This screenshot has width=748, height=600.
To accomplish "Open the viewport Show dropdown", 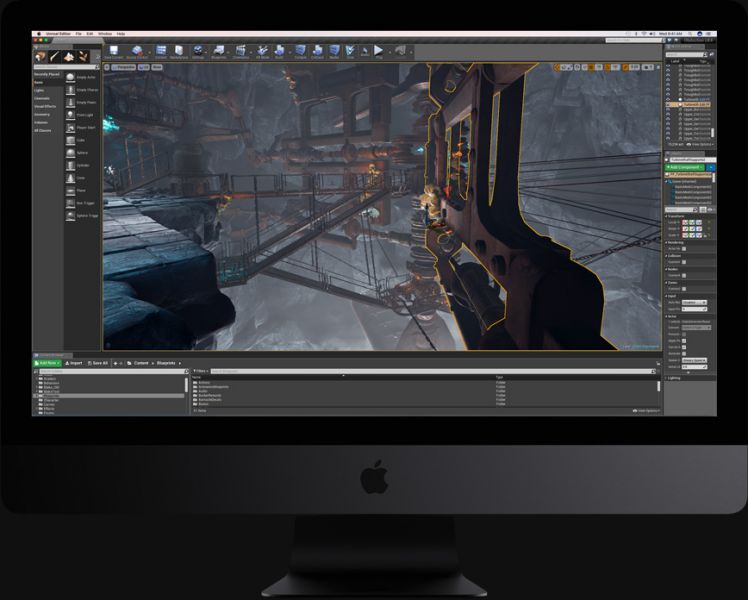I will [x=157, y=67].
